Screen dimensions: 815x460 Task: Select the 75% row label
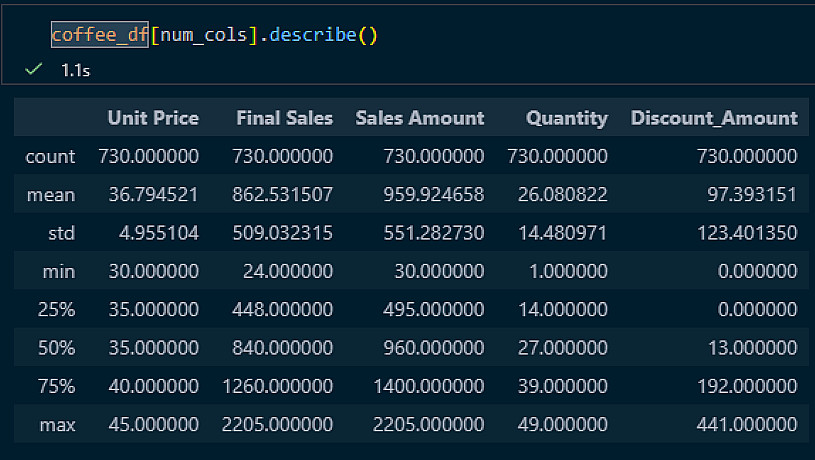click(57, 387)
